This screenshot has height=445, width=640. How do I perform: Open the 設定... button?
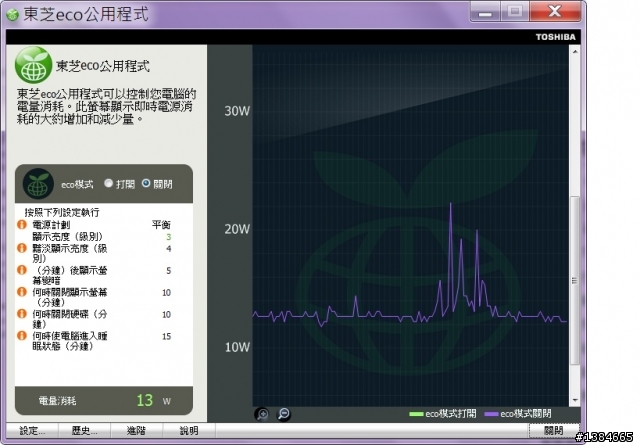click(x=33, y=431)
